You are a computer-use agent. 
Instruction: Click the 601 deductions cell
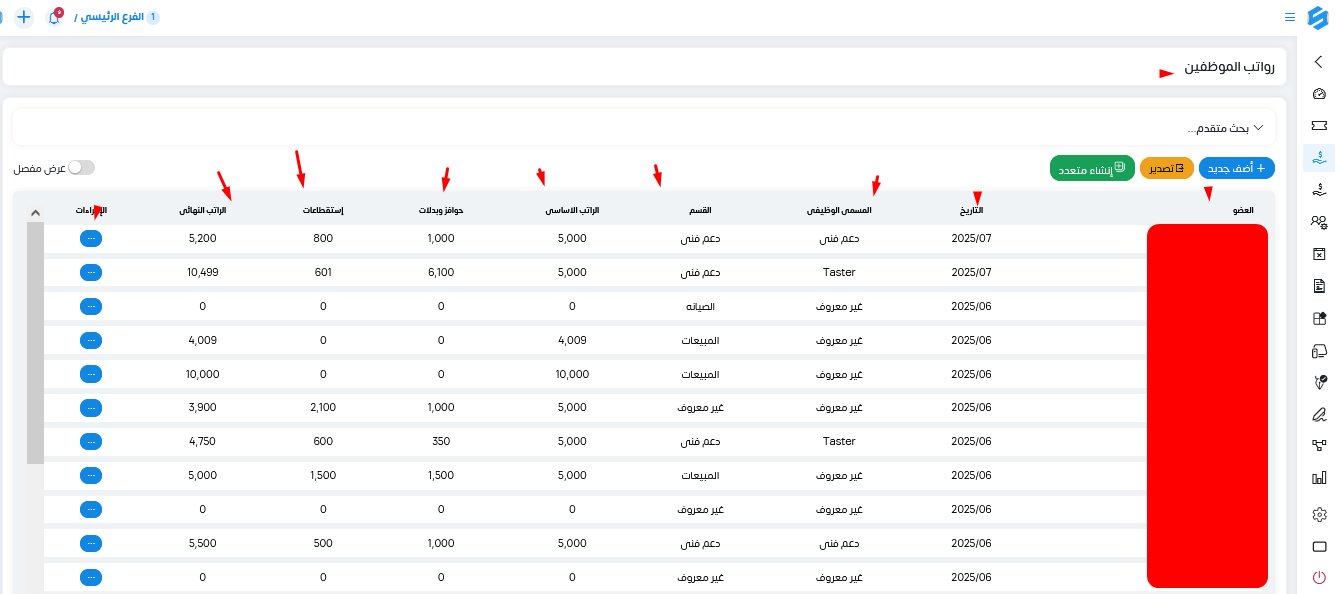tap(323, 272)
